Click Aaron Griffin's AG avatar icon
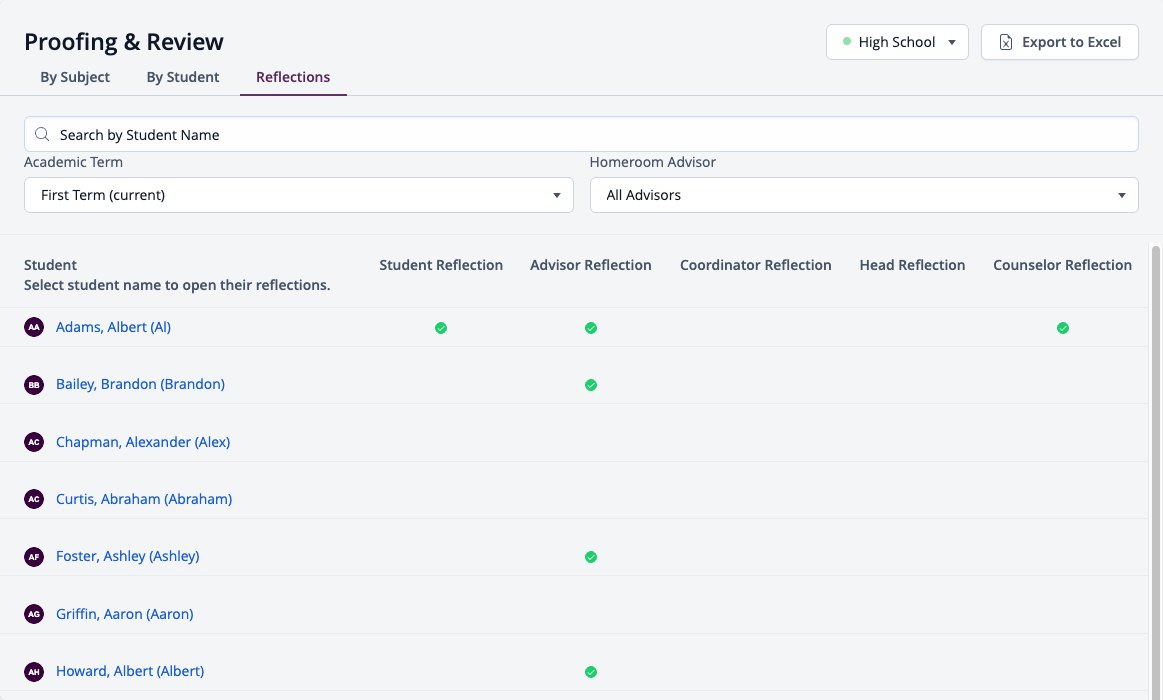Screen dimensions: 1163x700 pyautogui.click(x=34, y=614)
